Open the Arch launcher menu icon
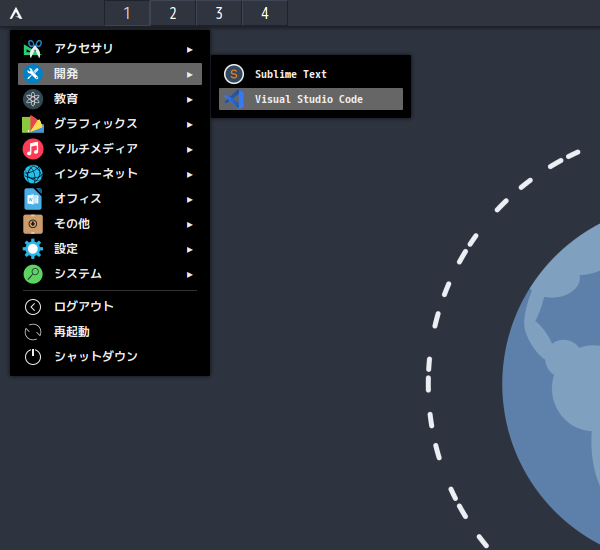The height and width of the screenshot is (550, 600). (x=16, y=14)
